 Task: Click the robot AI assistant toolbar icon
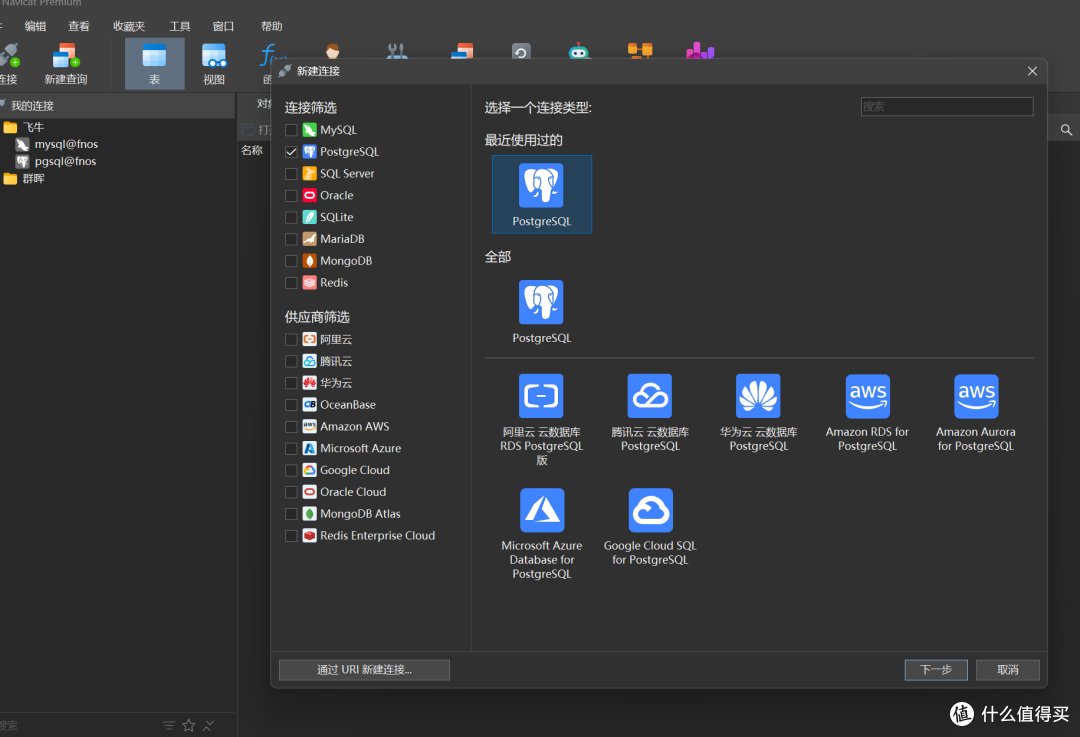coord(579,51)
